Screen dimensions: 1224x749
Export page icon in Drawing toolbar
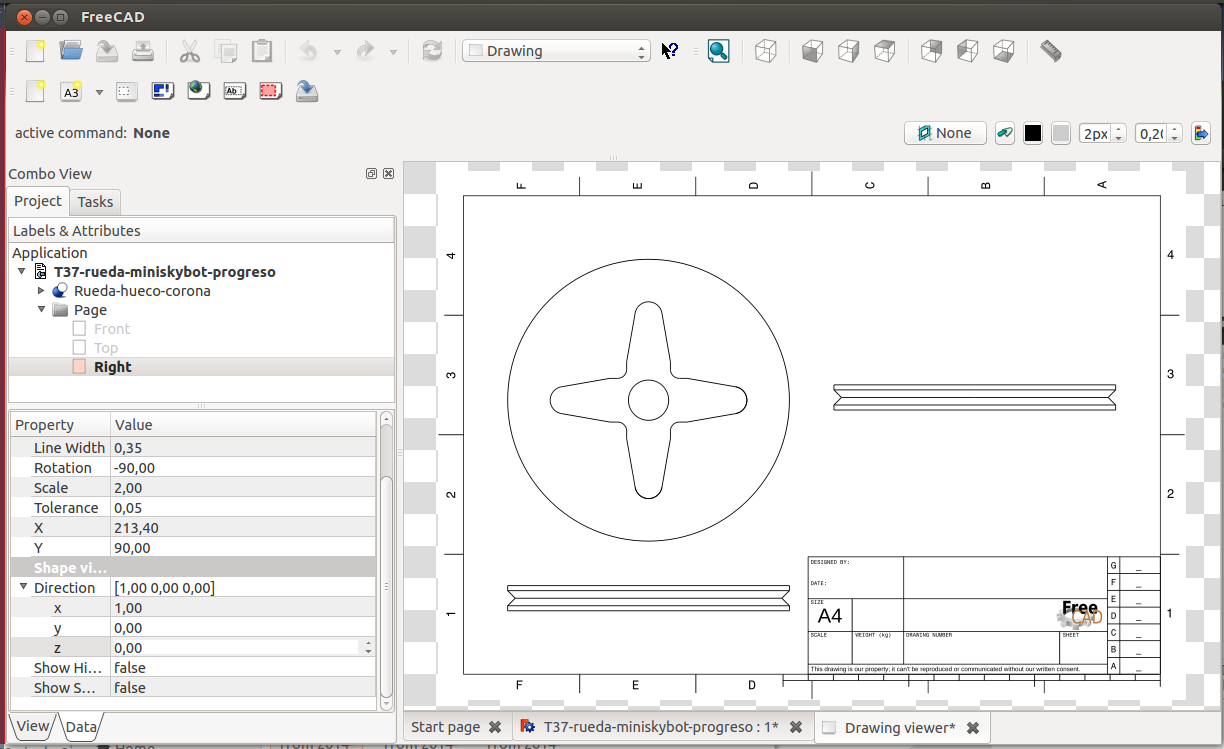[307, 91]
